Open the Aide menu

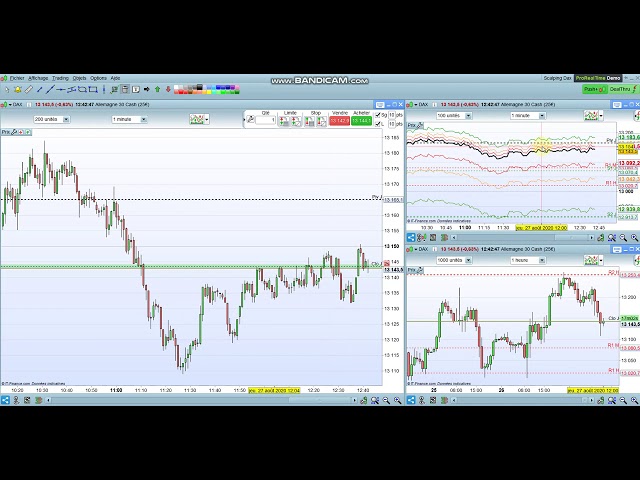116,78
